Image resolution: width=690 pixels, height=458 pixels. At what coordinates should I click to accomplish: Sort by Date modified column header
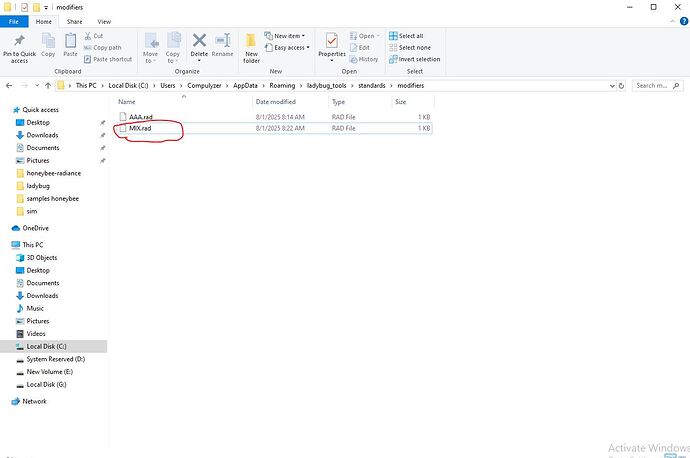[275, 102]
